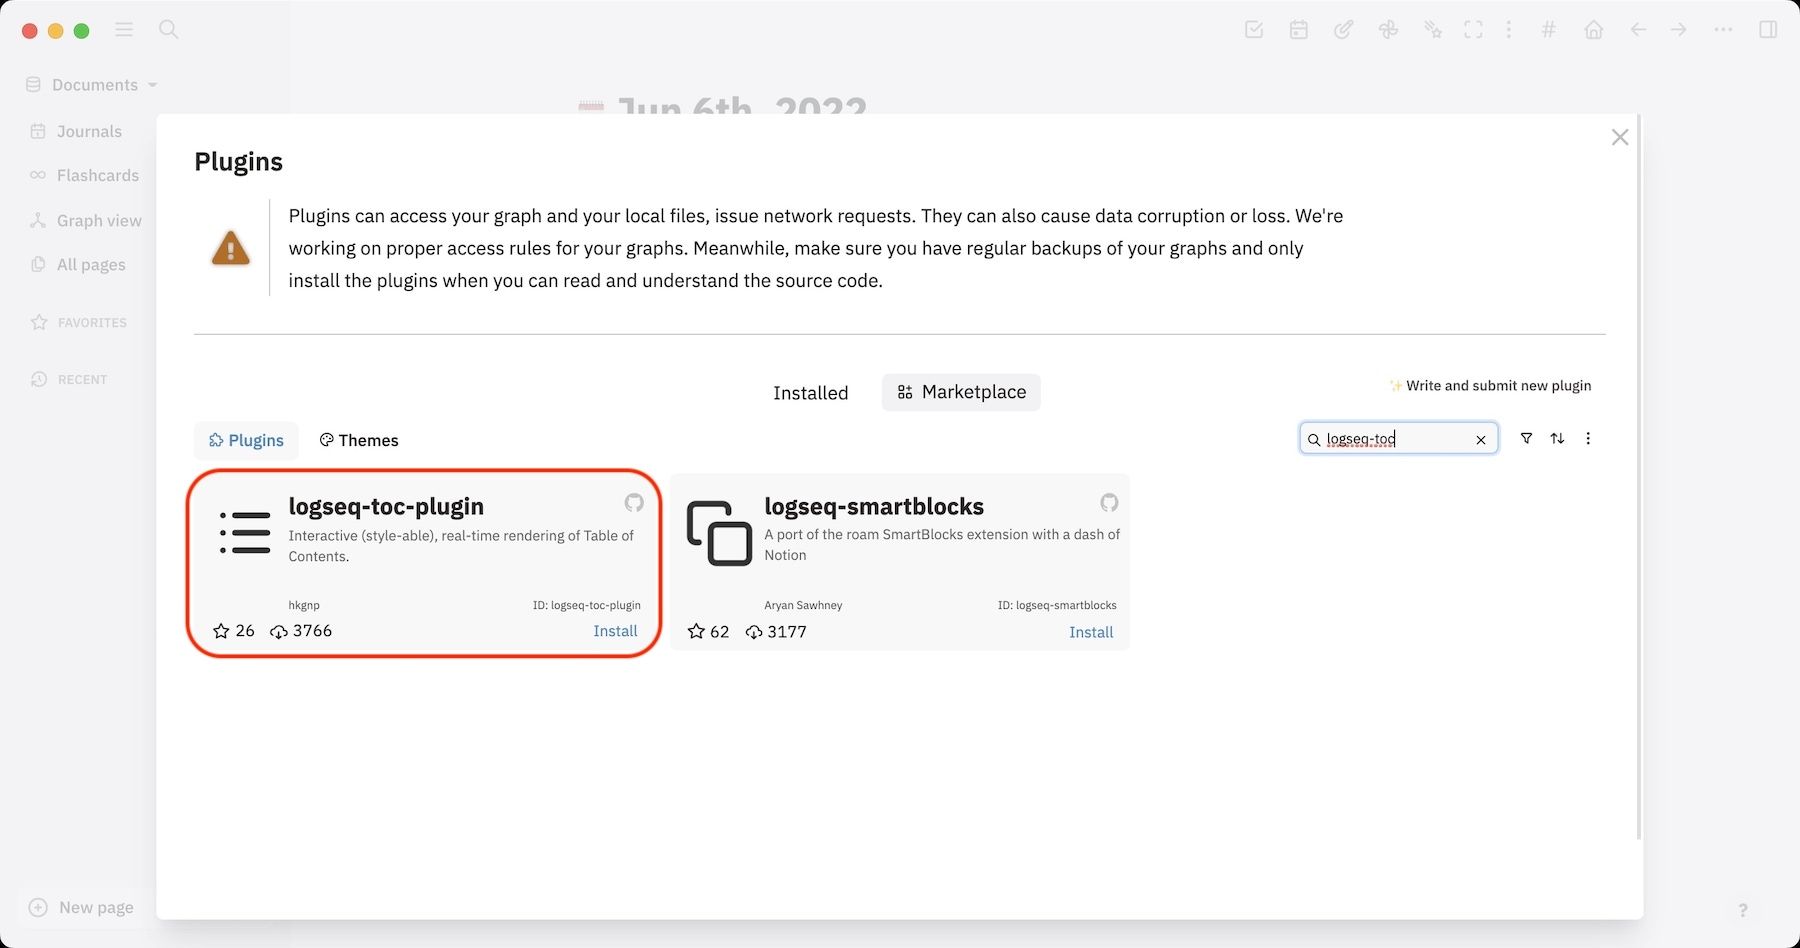Click the download count 3766 icon

coord(279,632)
